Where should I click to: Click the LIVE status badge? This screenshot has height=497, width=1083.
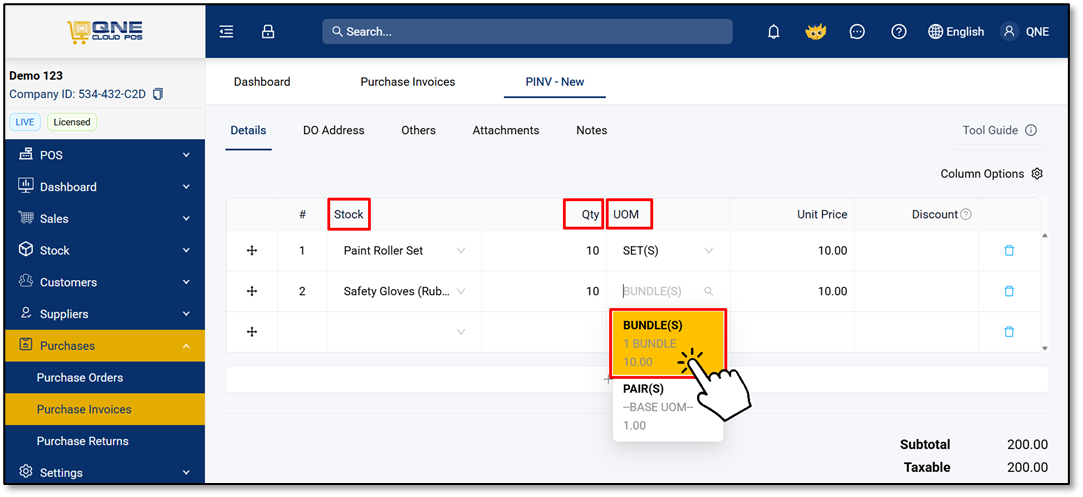[25, 122]
